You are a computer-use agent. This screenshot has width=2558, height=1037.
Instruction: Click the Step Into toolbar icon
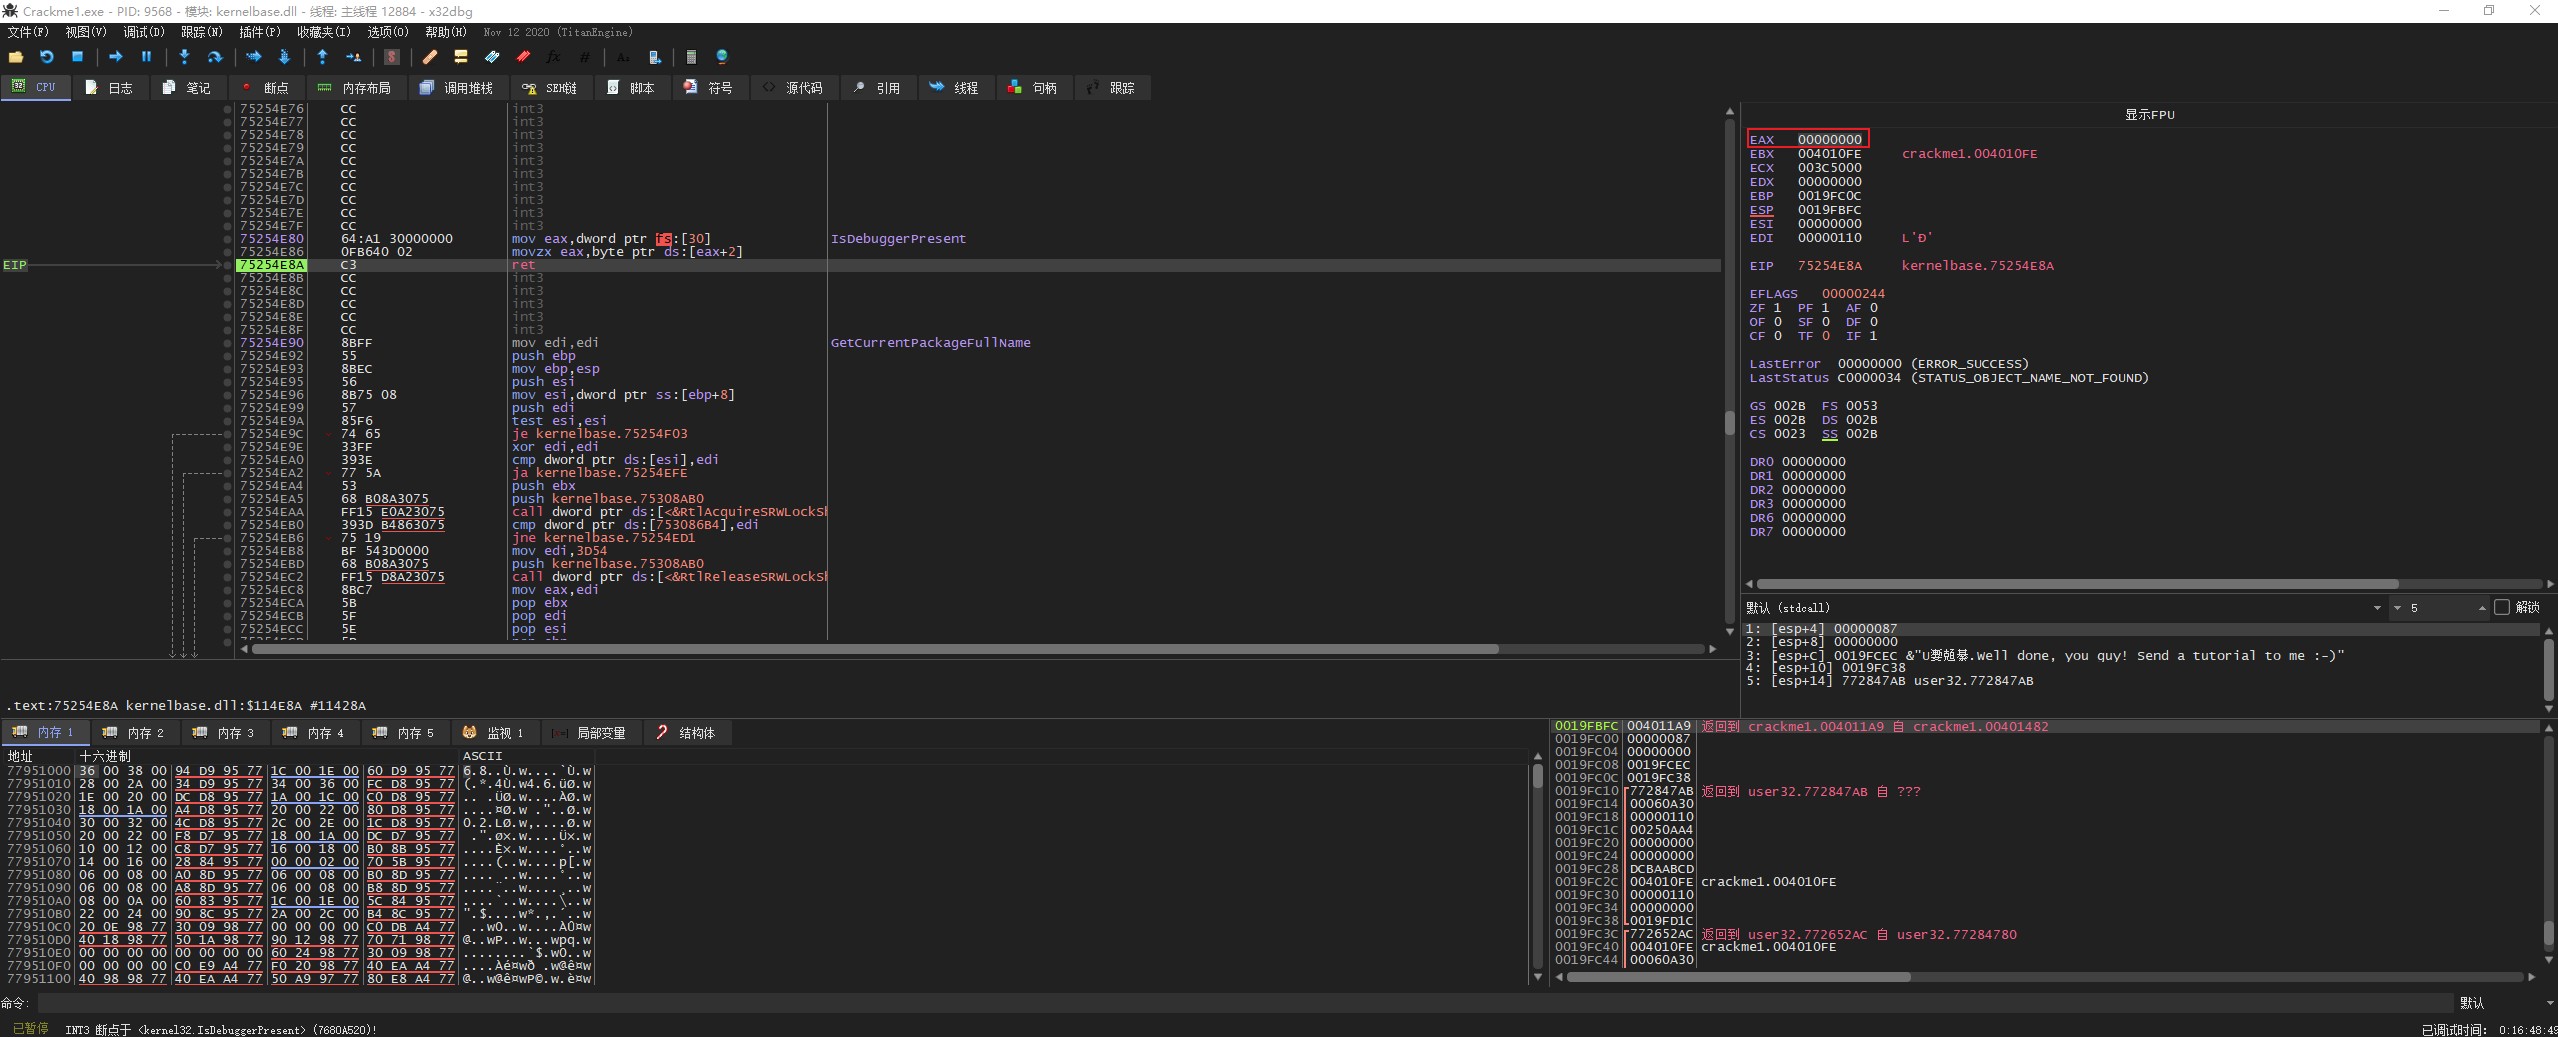coord(184,57)
